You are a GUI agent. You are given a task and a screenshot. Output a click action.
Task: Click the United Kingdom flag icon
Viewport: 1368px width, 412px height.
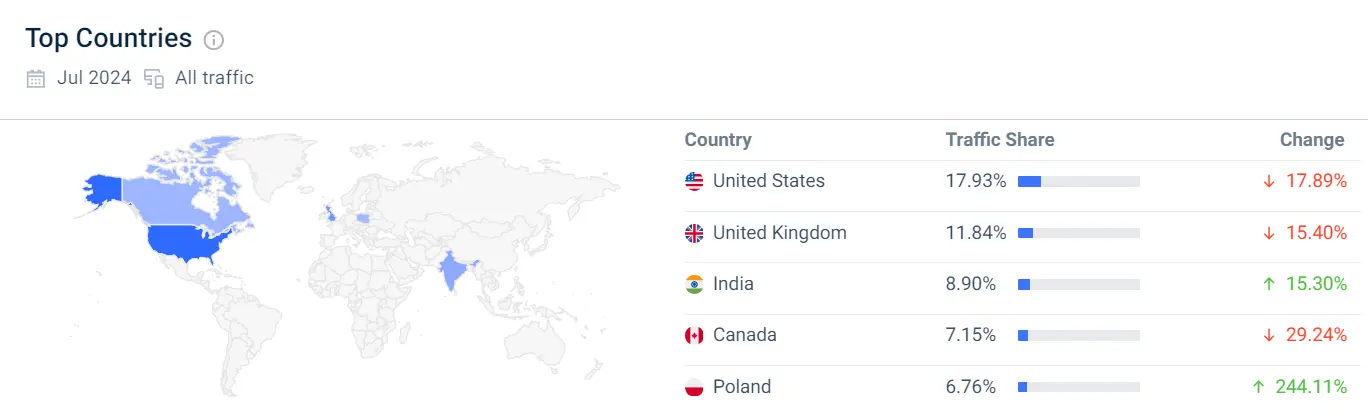(694, 233)
